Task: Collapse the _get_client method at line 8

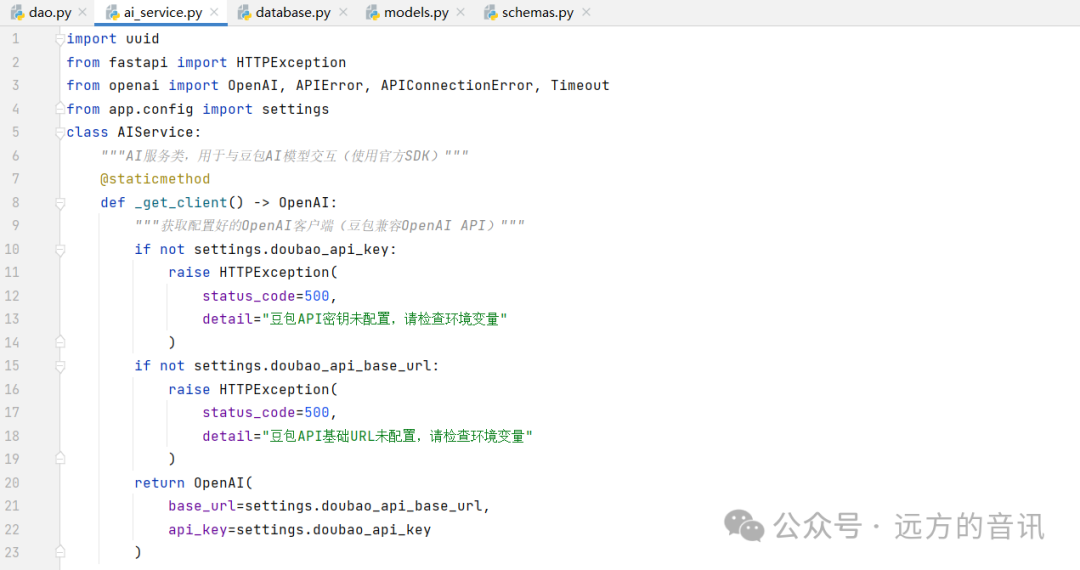Action: pos(60,202)
